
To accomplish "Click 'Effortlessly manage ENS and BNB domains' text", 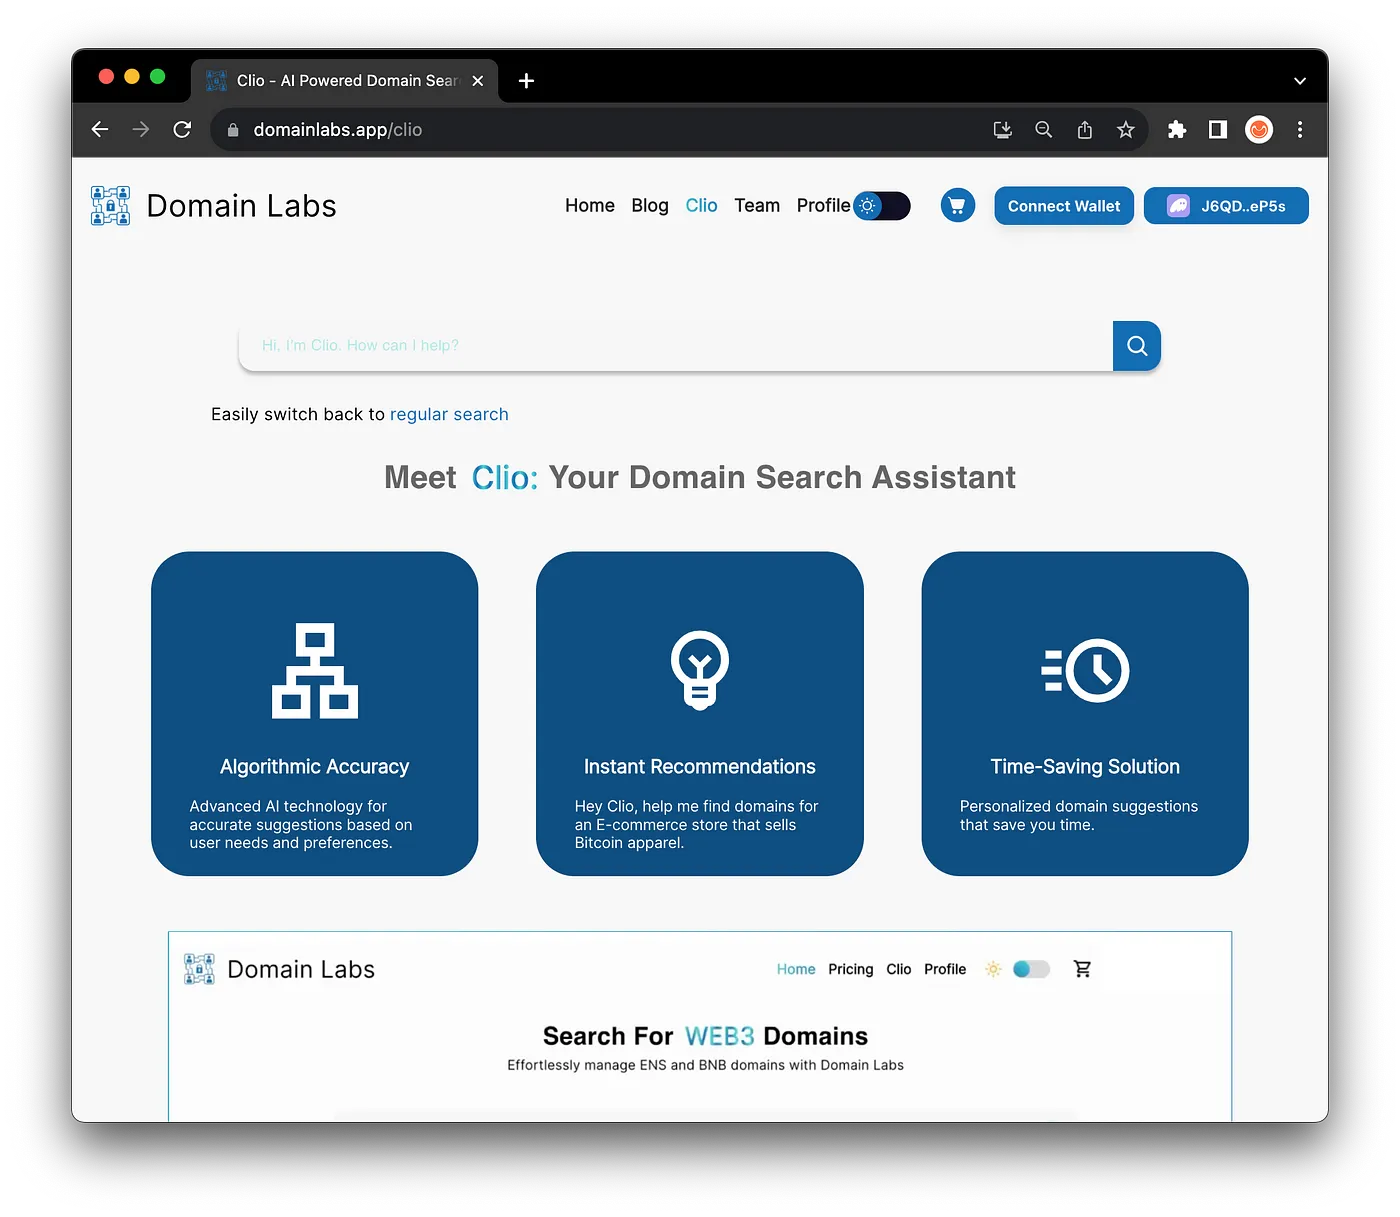I will click(705, 1065).
